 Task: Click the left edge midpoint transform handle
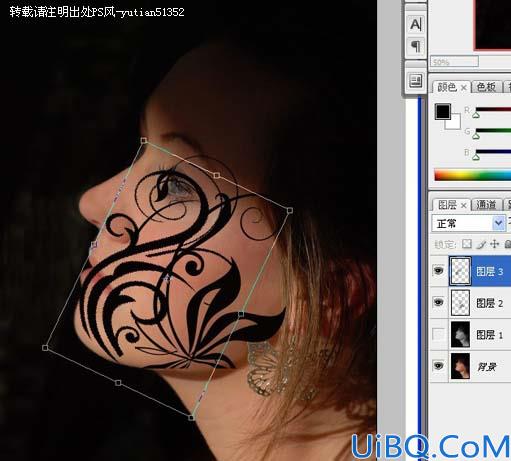[x=94, y=244]
